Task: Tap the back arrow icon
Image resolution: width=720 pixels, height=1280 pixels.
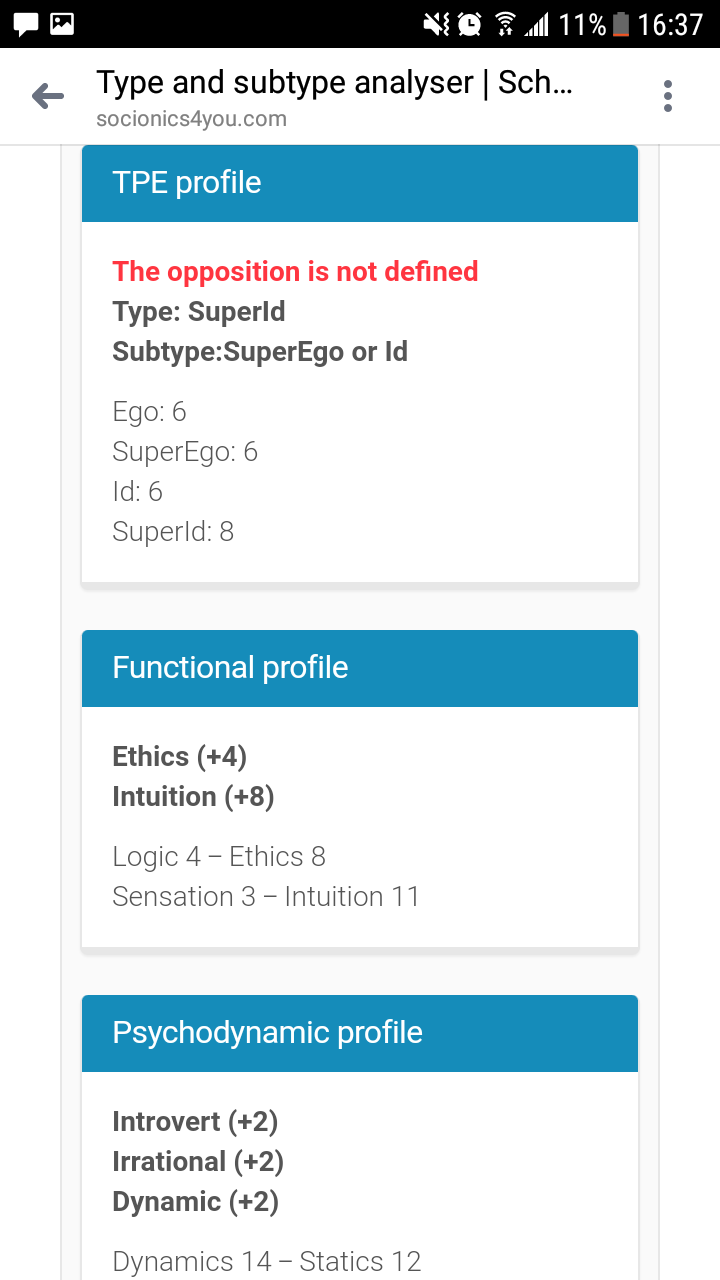Action: click(x=48, y=96)
